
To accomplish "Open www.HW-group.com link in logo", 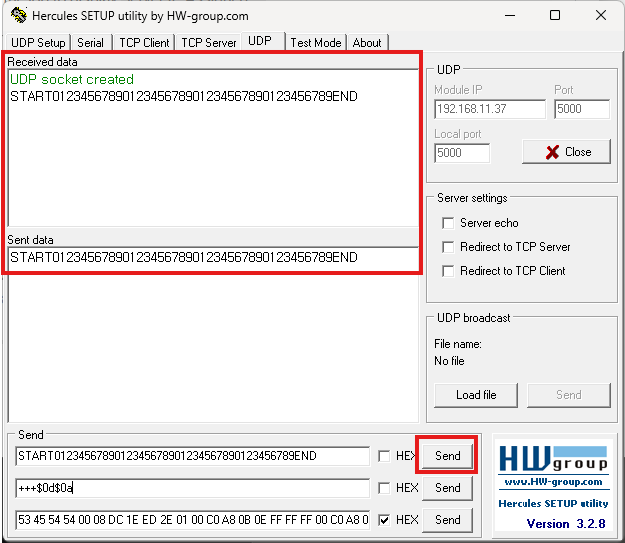I will [x=553, y=481].
